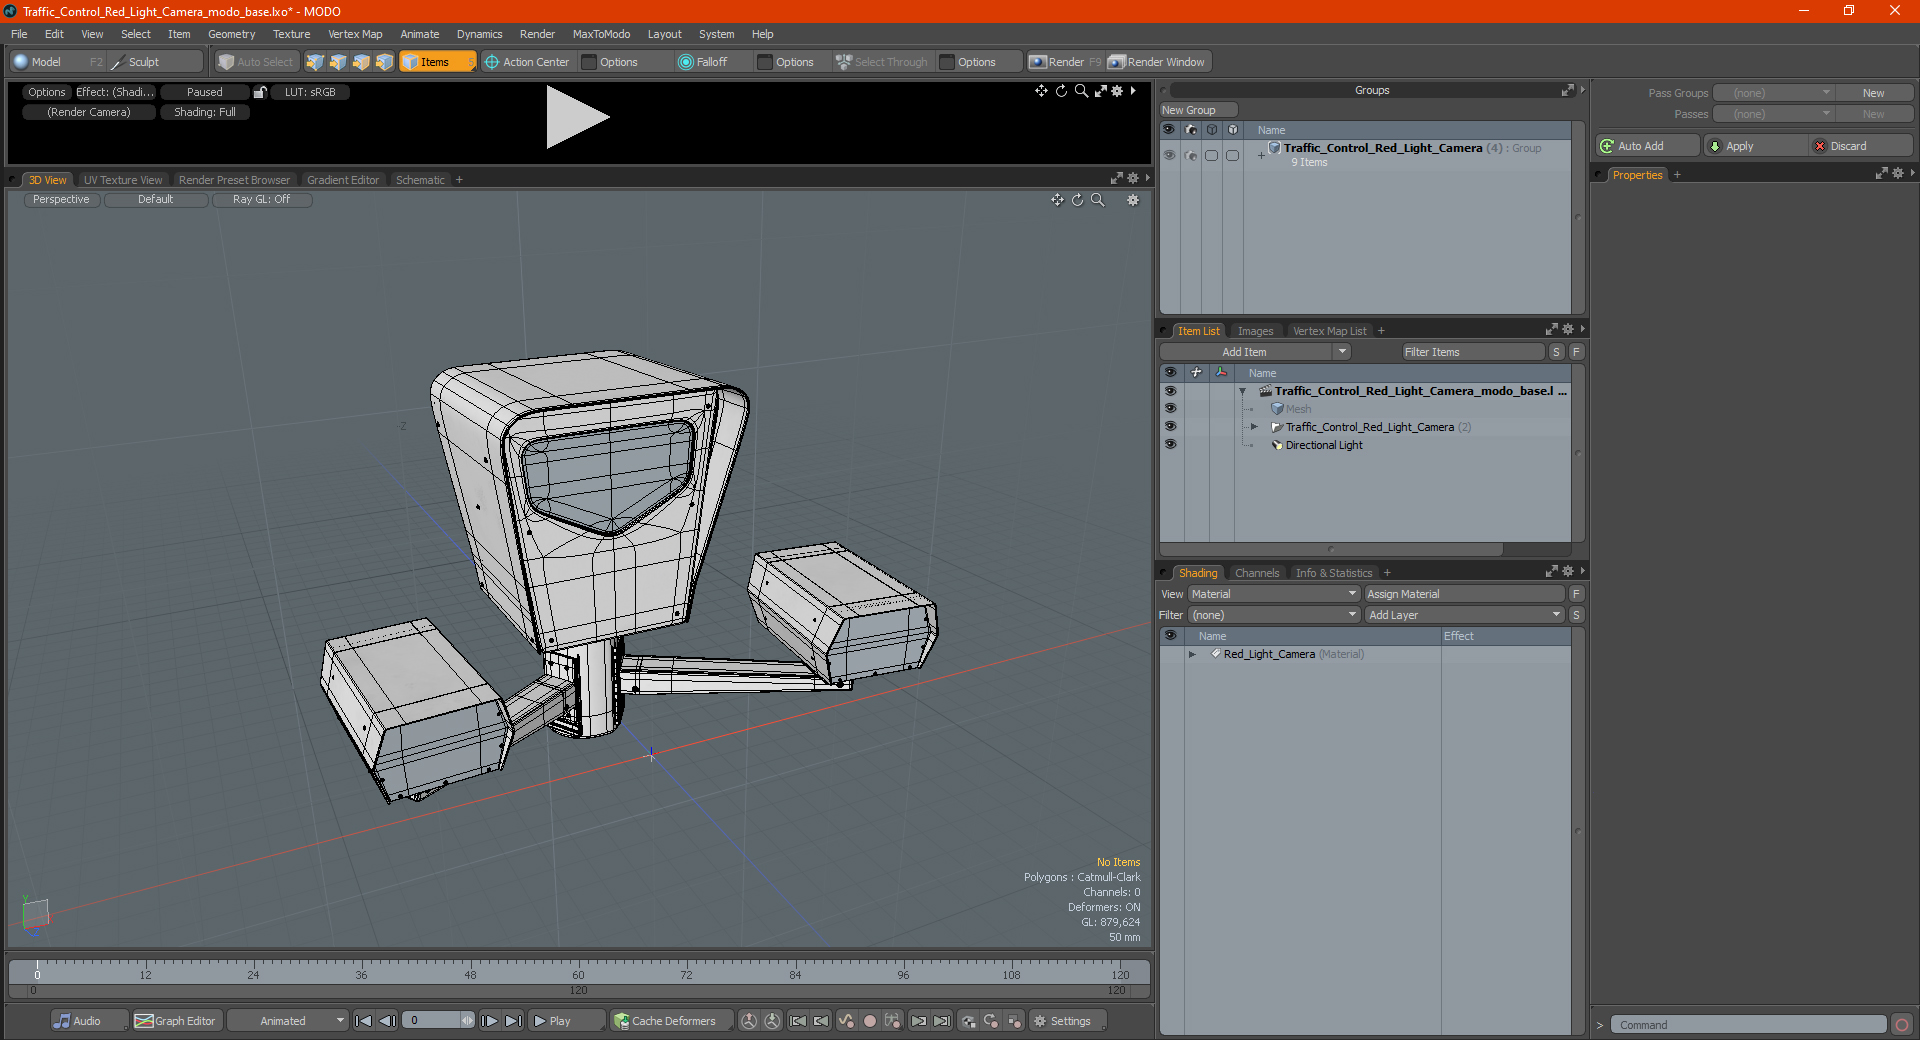Viewport: 1920px width, 1040px height.
Task: Open the Geometry menu
Action: click(231, 34)
